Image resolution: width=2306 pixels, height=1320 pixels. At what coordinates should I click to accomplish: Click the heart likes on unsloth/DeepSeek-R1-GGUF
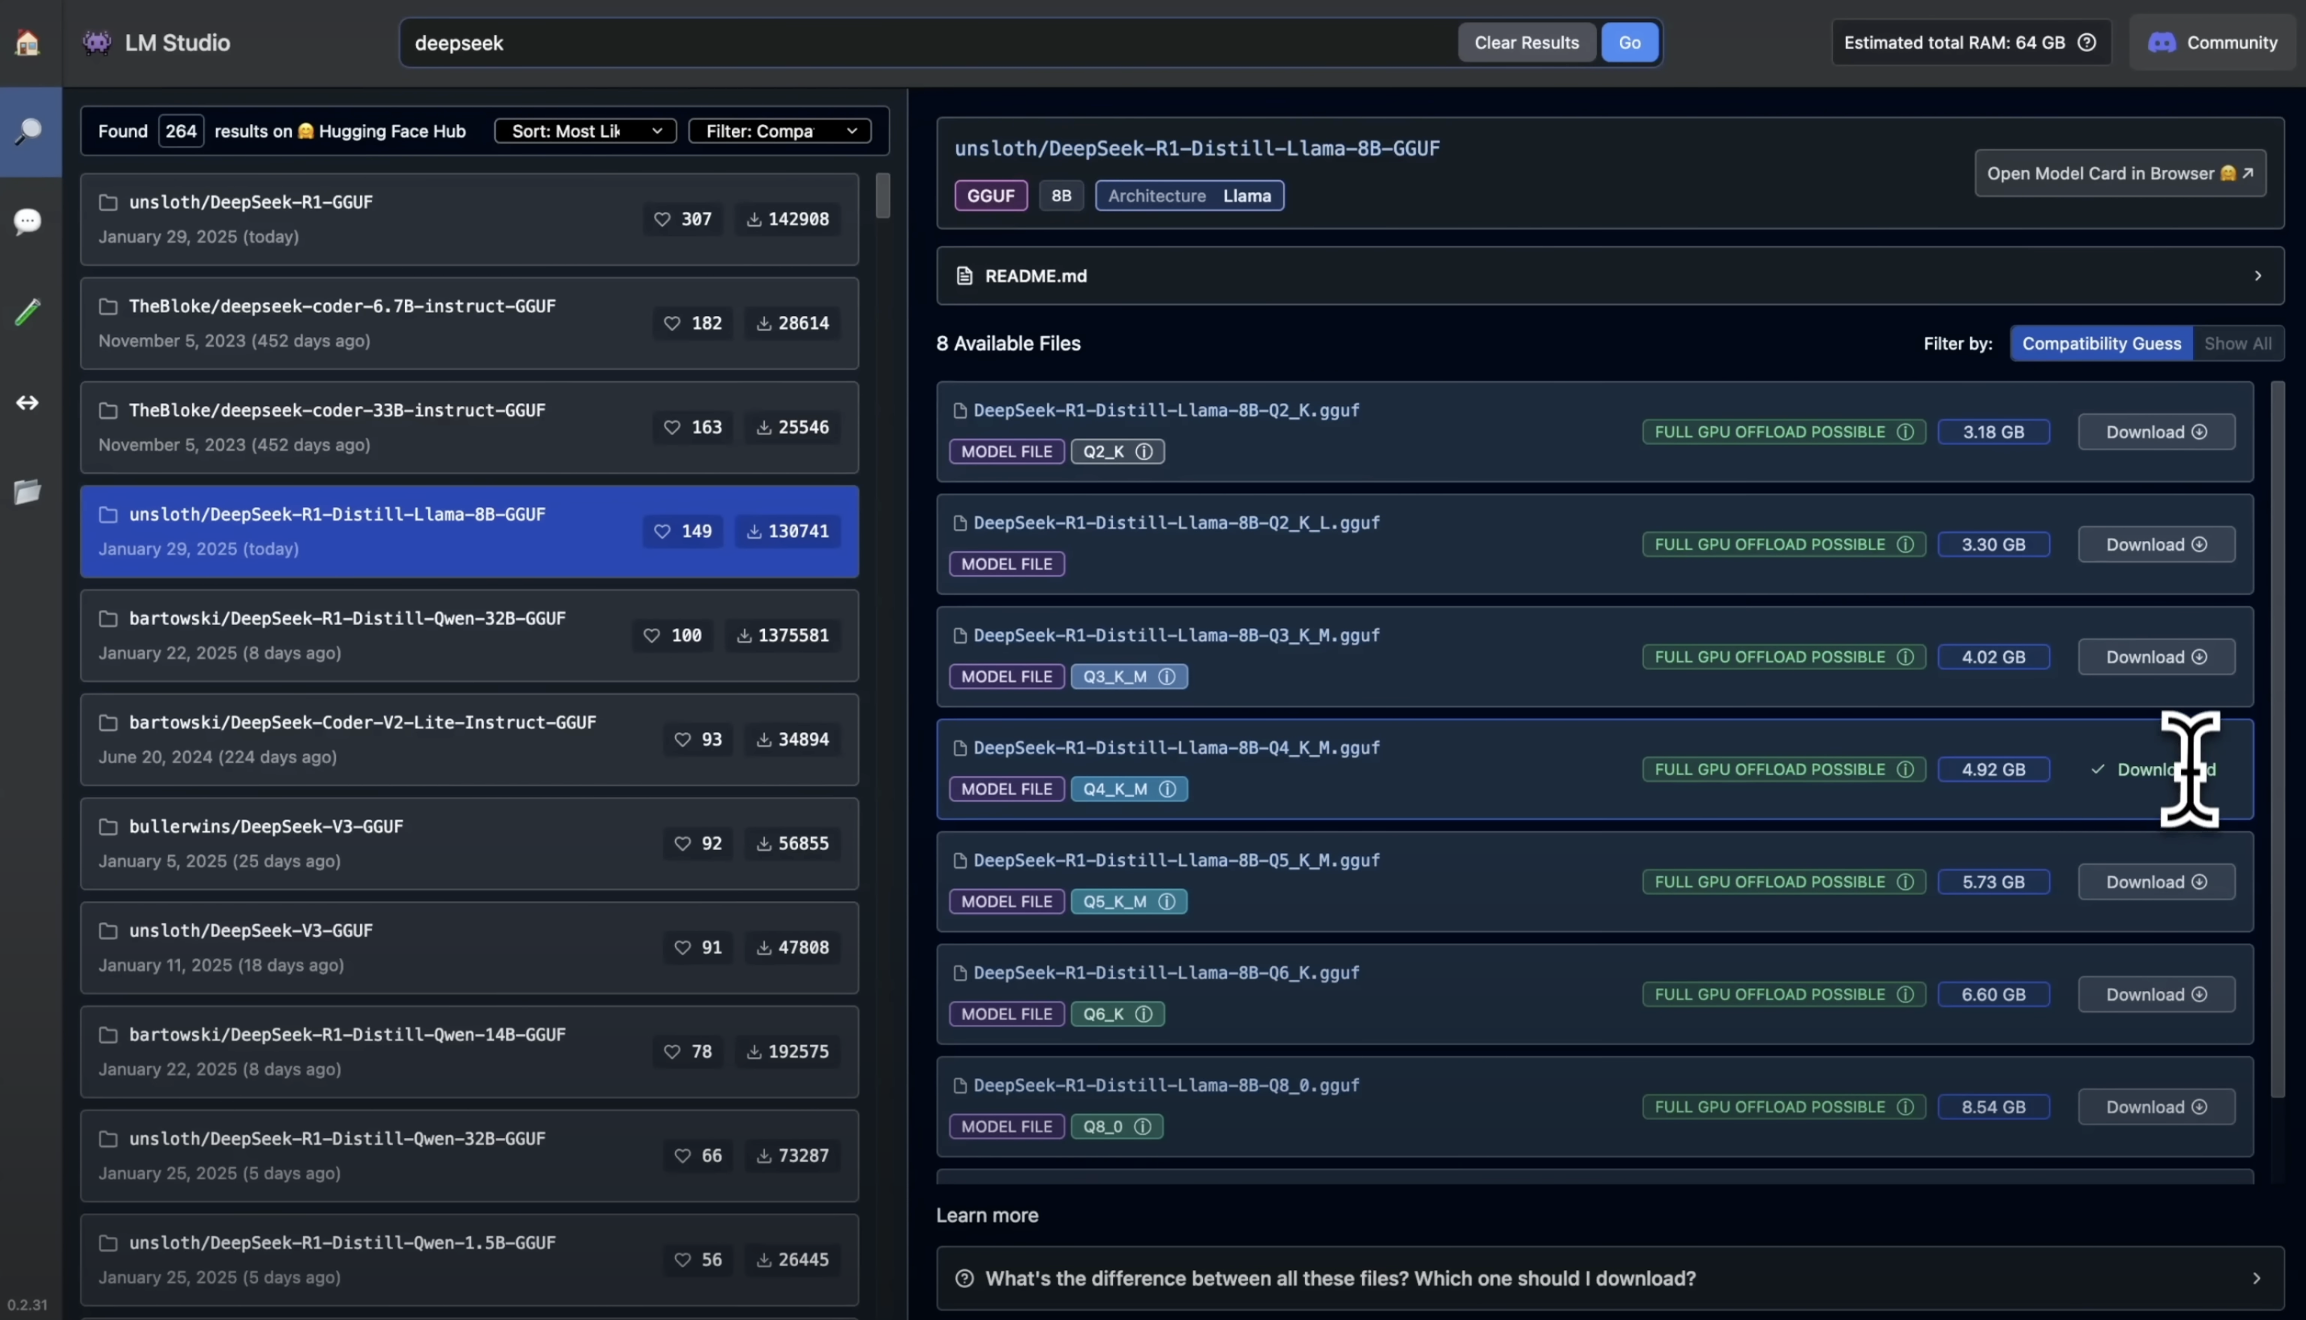(683, 219)
